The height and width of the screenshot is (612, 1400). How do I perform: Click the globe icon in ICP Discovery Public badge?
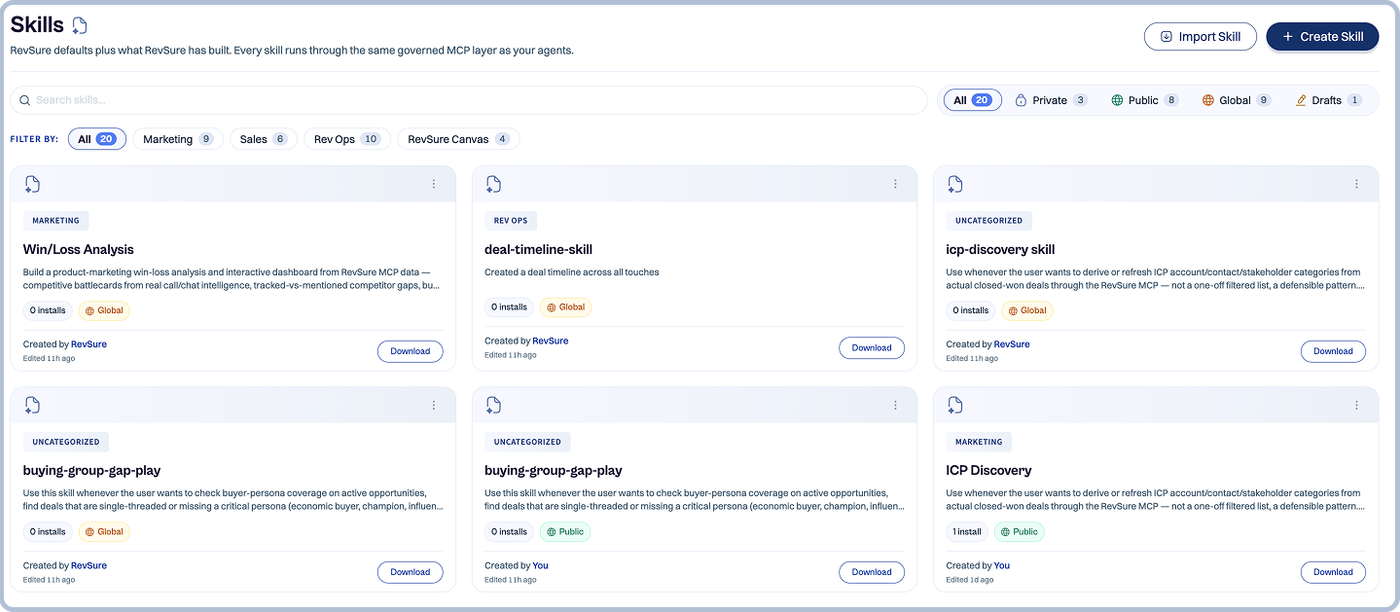(x=1004, y=532)
